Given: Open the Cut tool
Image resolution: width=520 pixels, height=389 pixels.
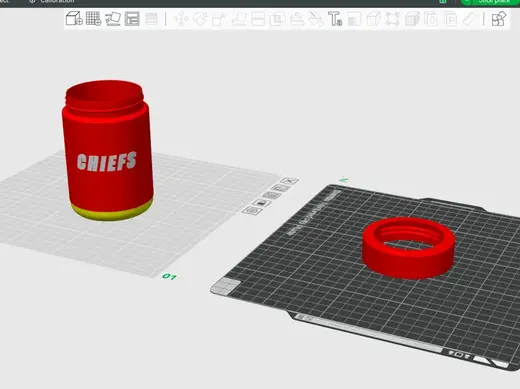Looking at the screenshot, I should click(x=258, y=19).
